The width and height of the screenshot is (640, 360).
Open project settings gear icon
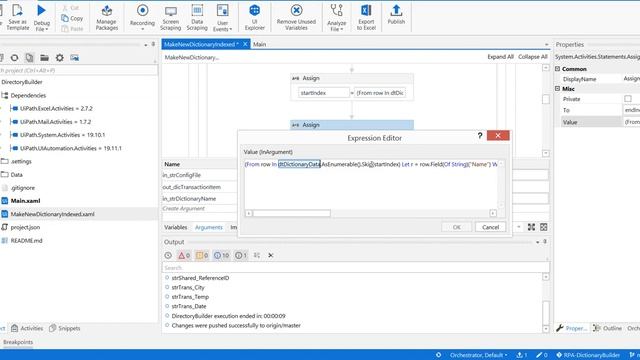[x=60, y=58]
